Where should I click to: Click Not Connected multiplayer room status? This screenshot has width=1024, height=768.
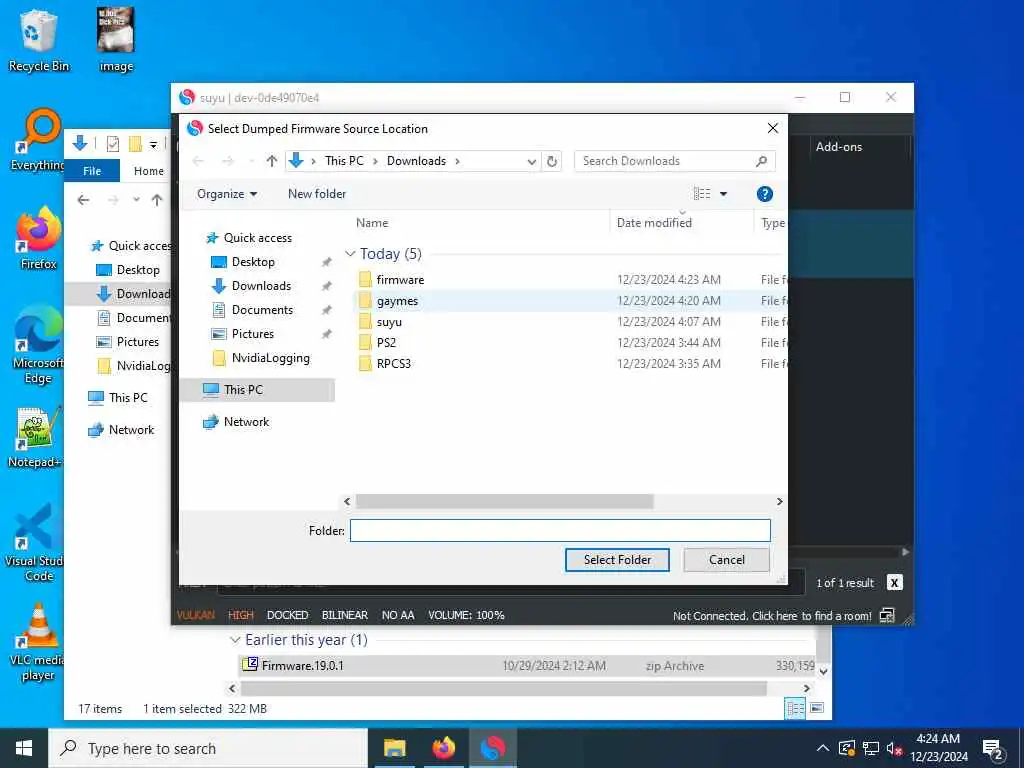(772, 616)
